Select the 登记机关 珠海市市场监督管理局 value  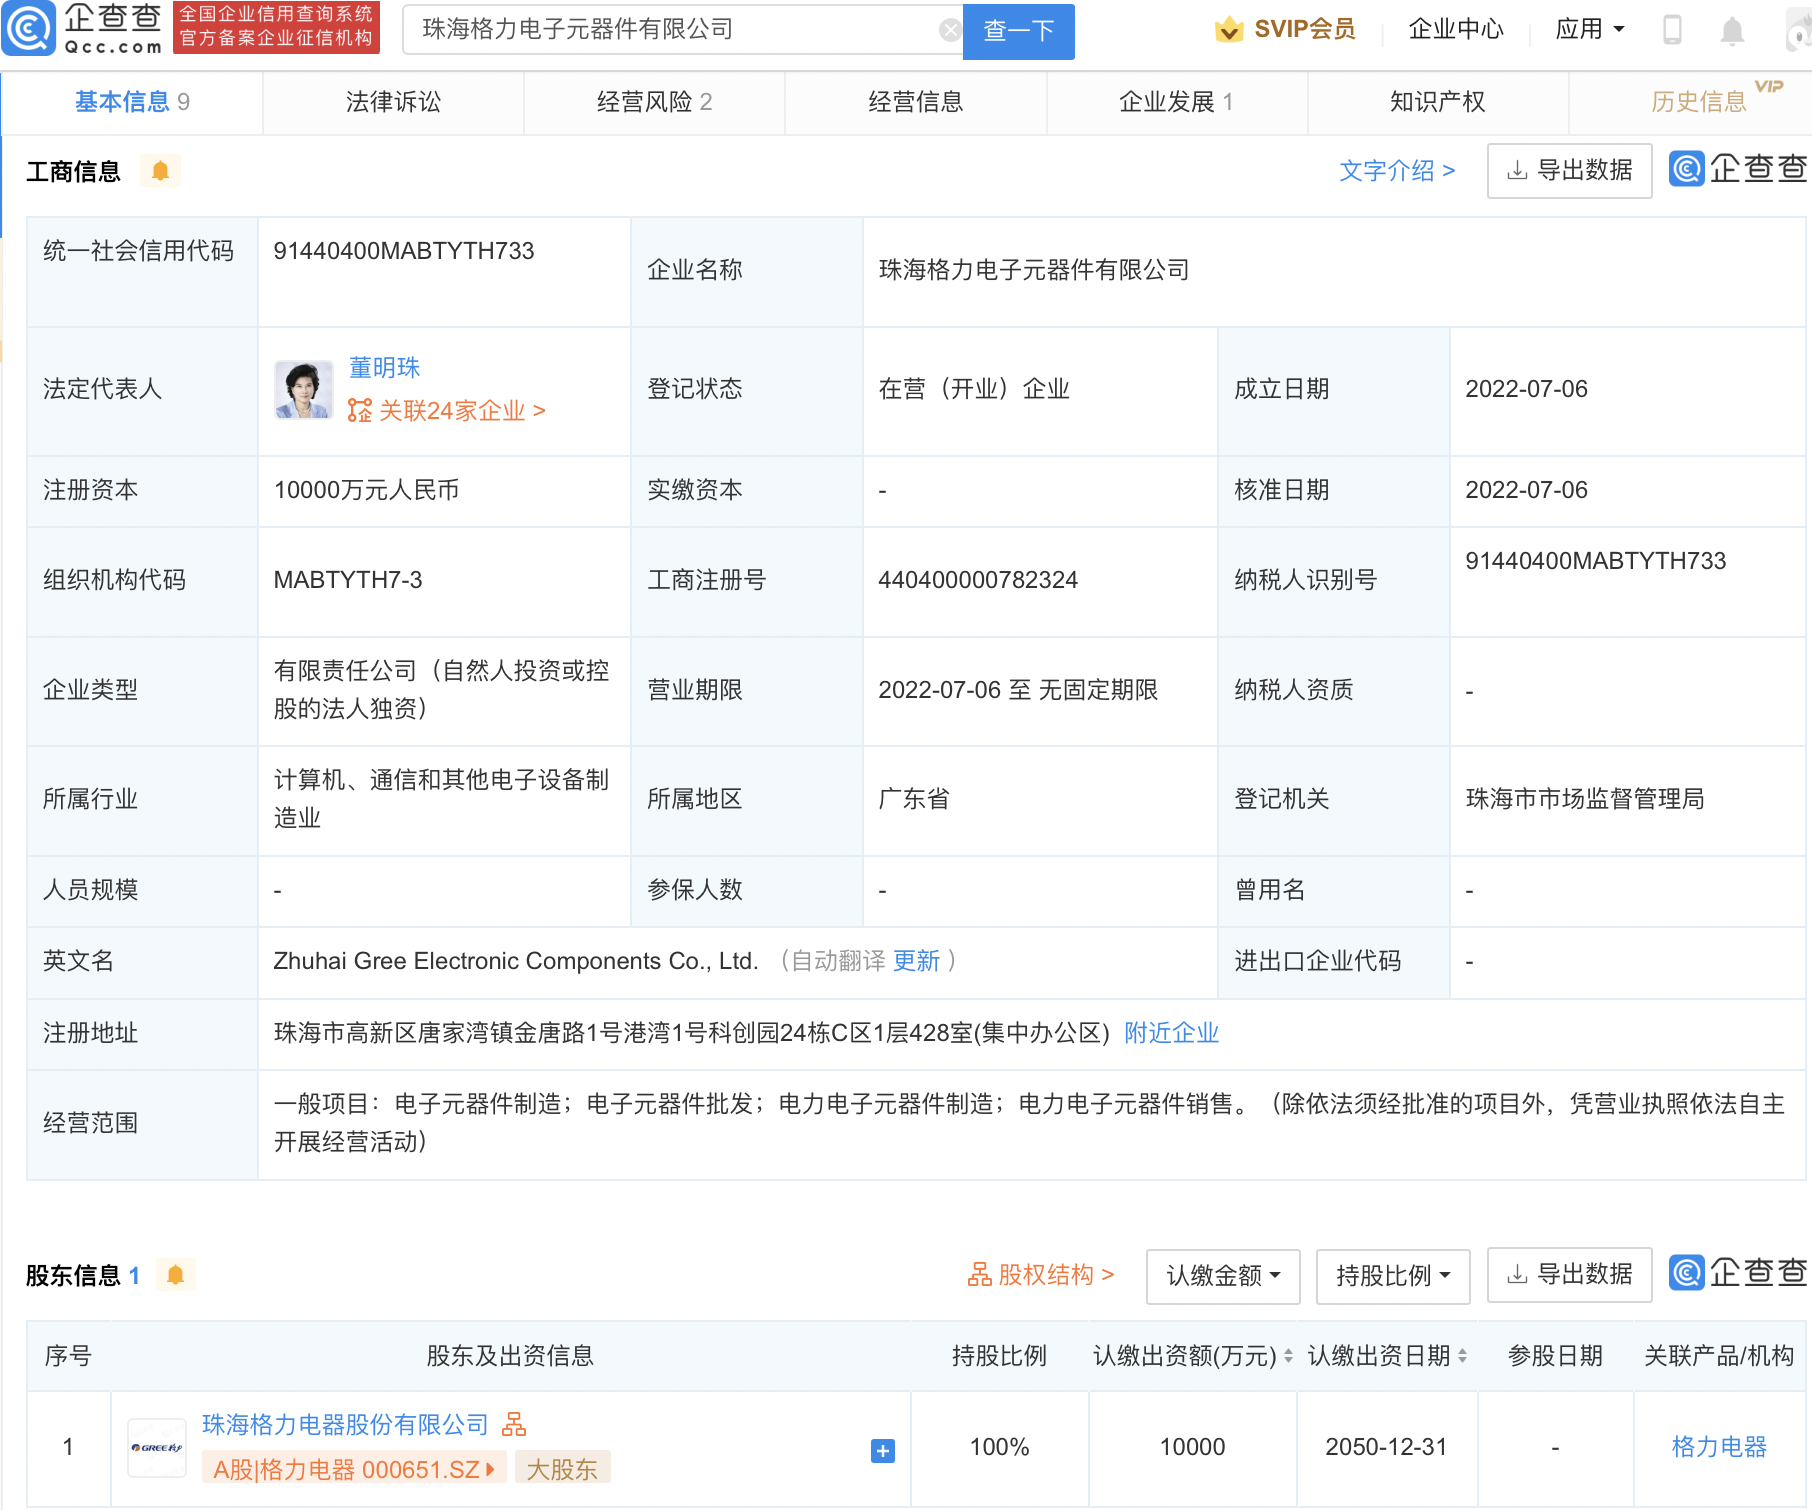click(1584, 799)
